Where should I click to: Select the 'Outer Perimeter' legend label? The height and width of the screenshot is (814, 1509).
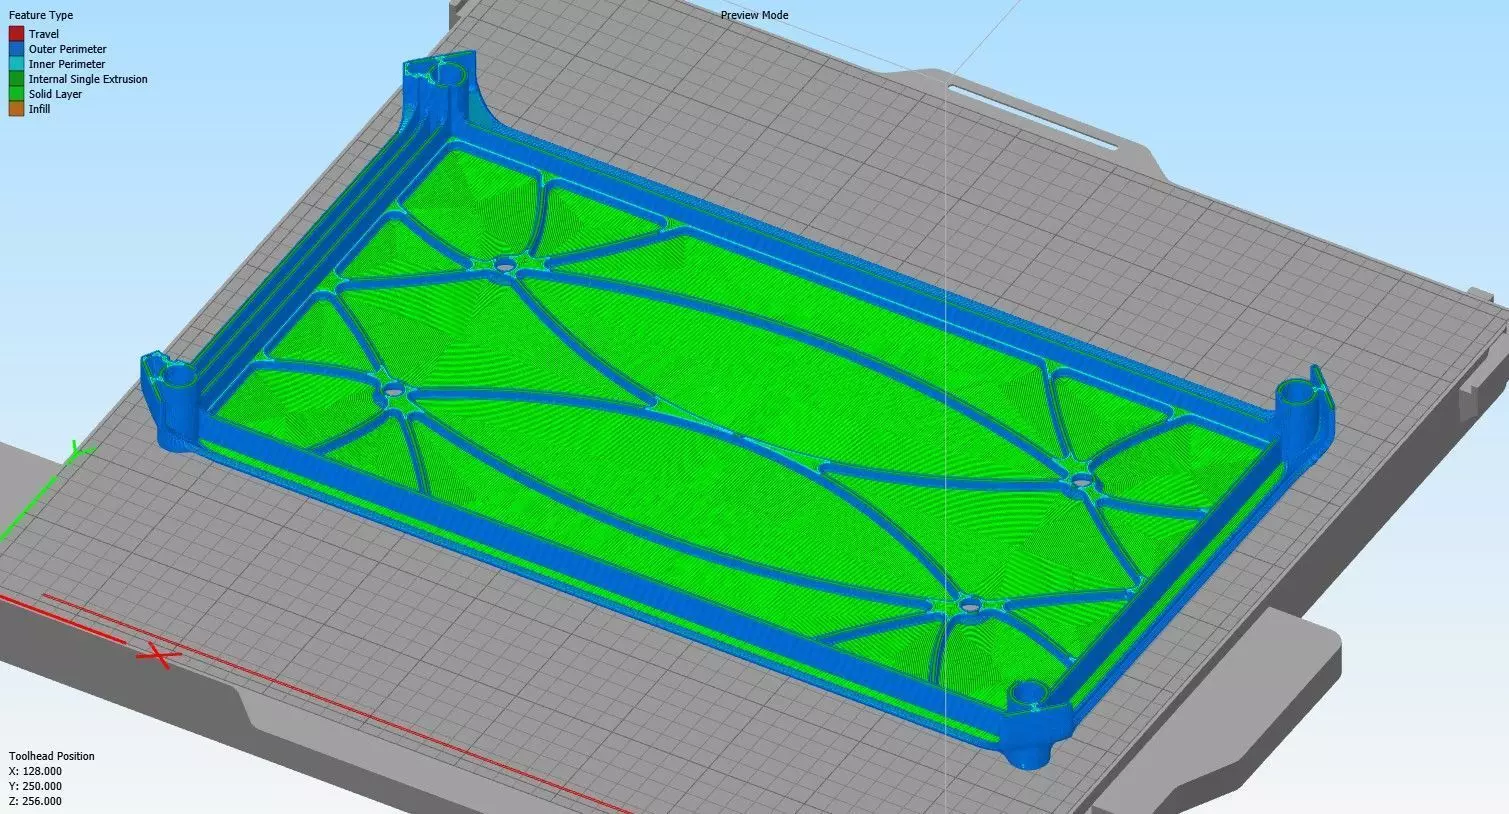coord(67,49)
